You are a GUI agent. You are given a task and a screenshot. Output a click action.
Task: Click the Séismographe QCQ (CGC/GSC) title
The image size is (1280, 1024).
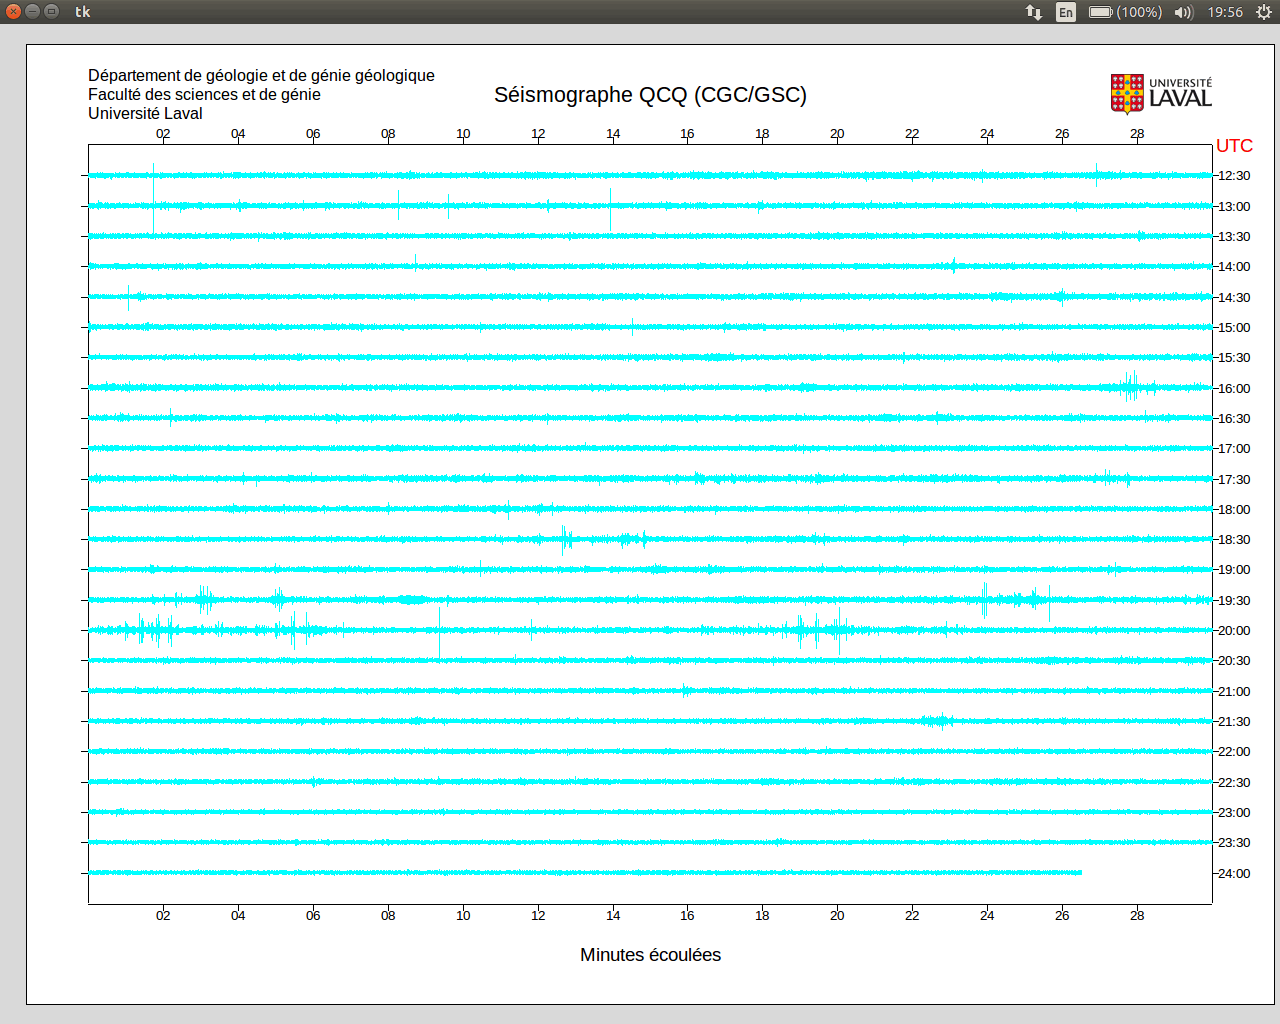650,95
